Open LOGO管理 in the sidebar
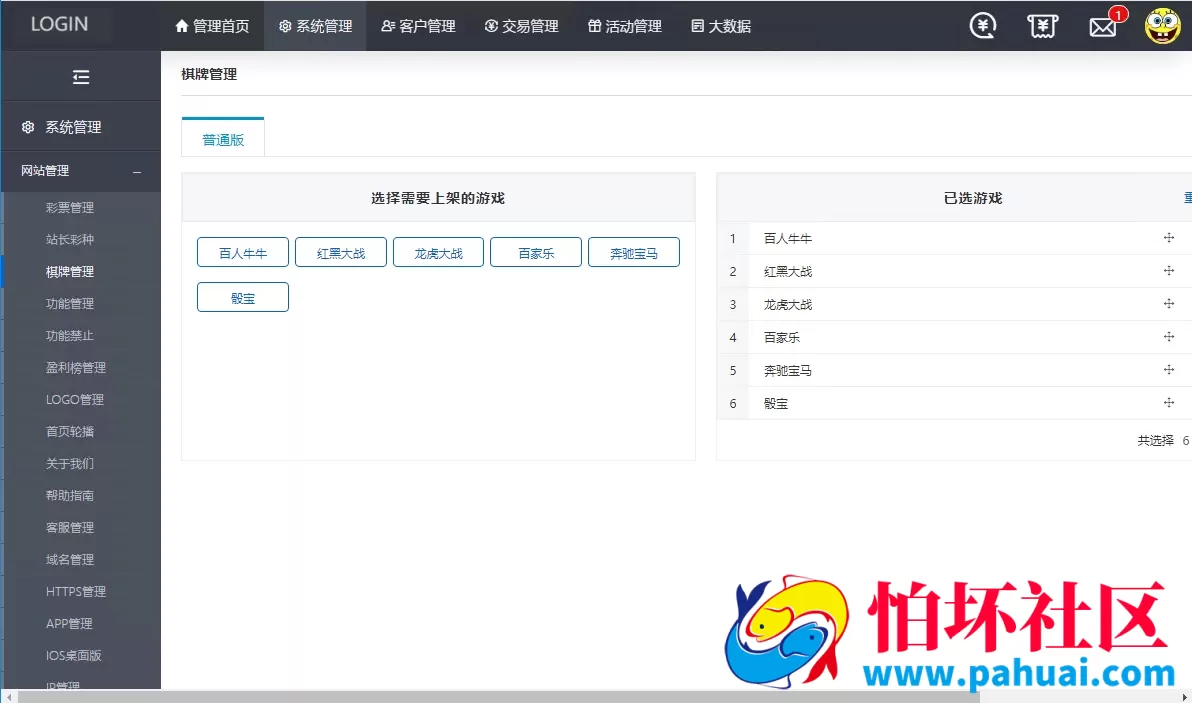 74,399
